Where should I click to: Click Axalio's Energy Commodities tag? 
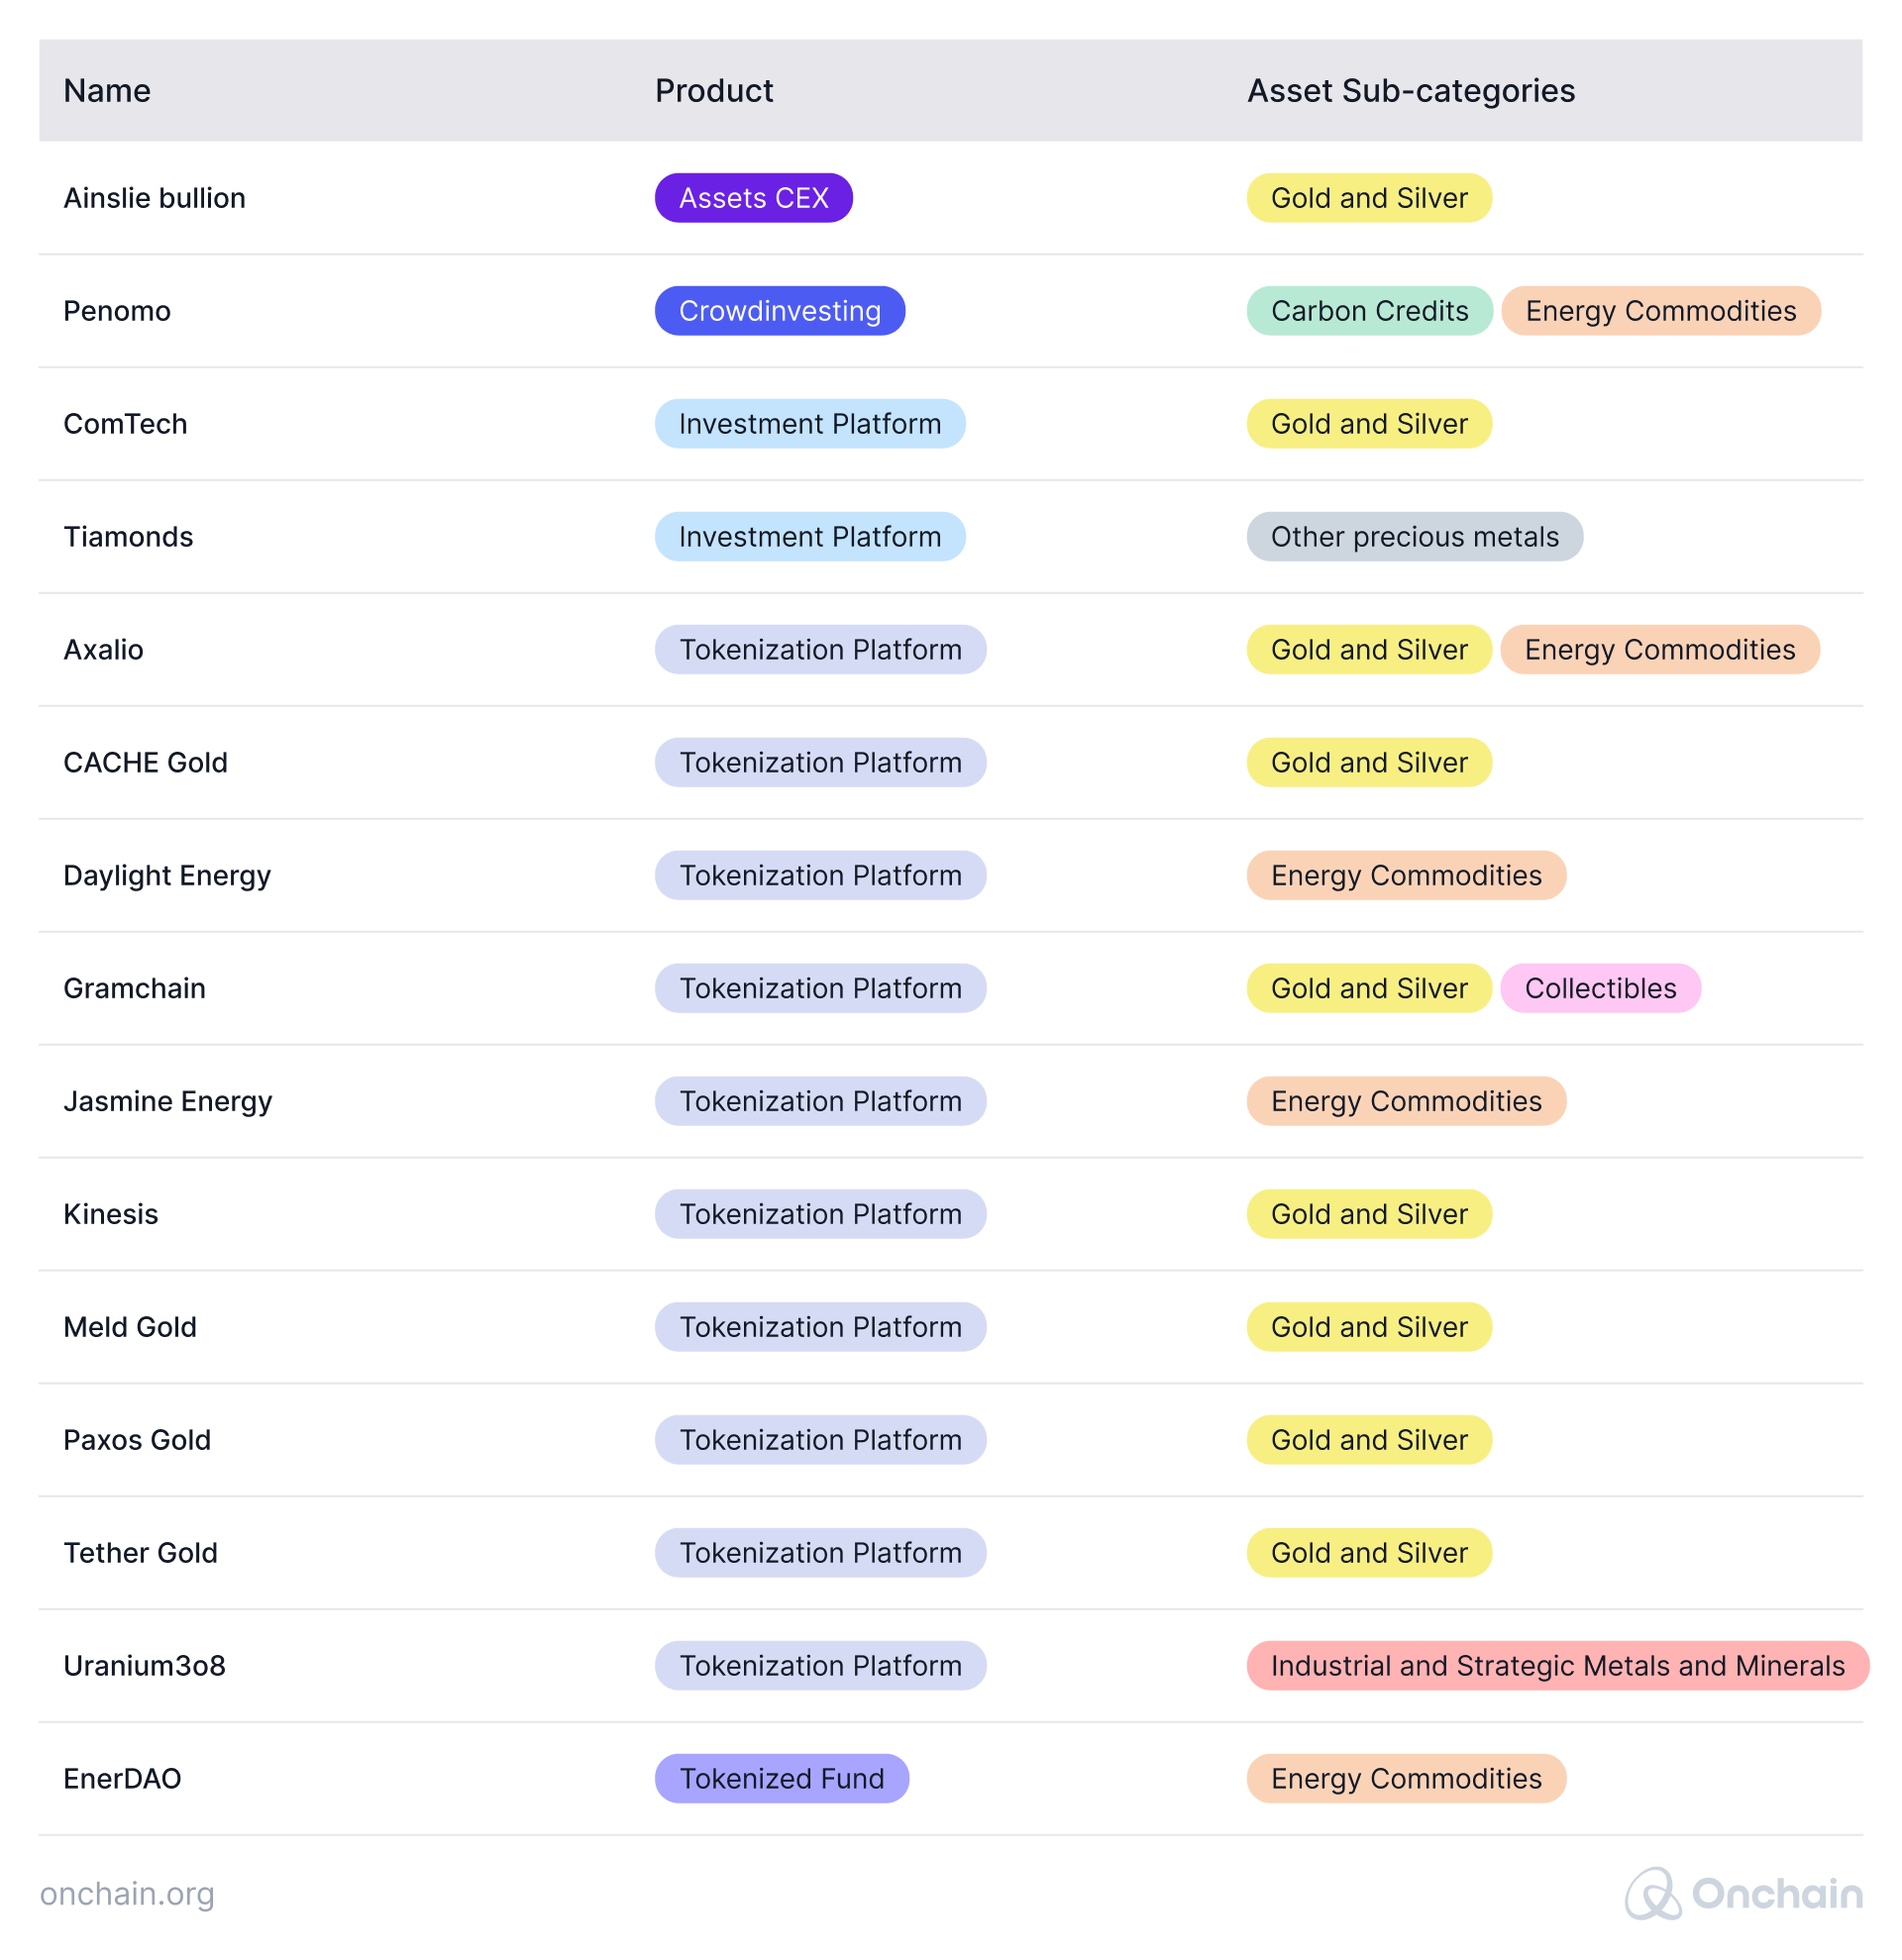coord(1659,650)
